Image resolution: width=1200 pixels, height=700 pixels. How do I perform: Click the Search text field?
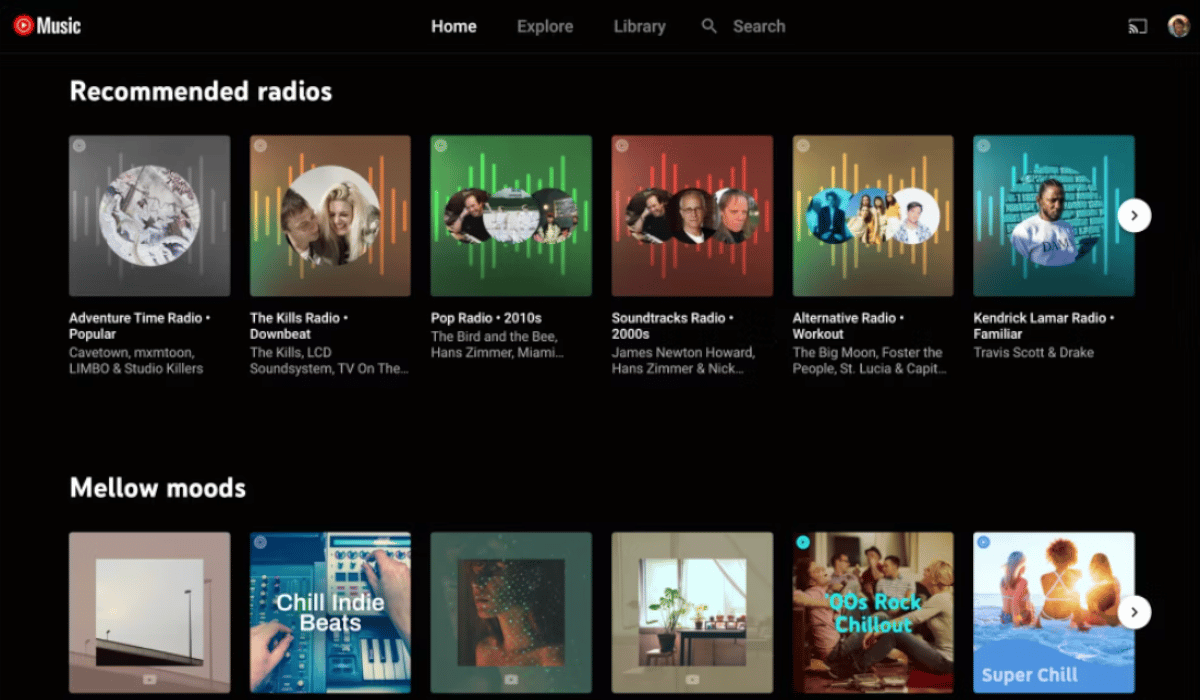pyautogui.click(x=759, y=27)
